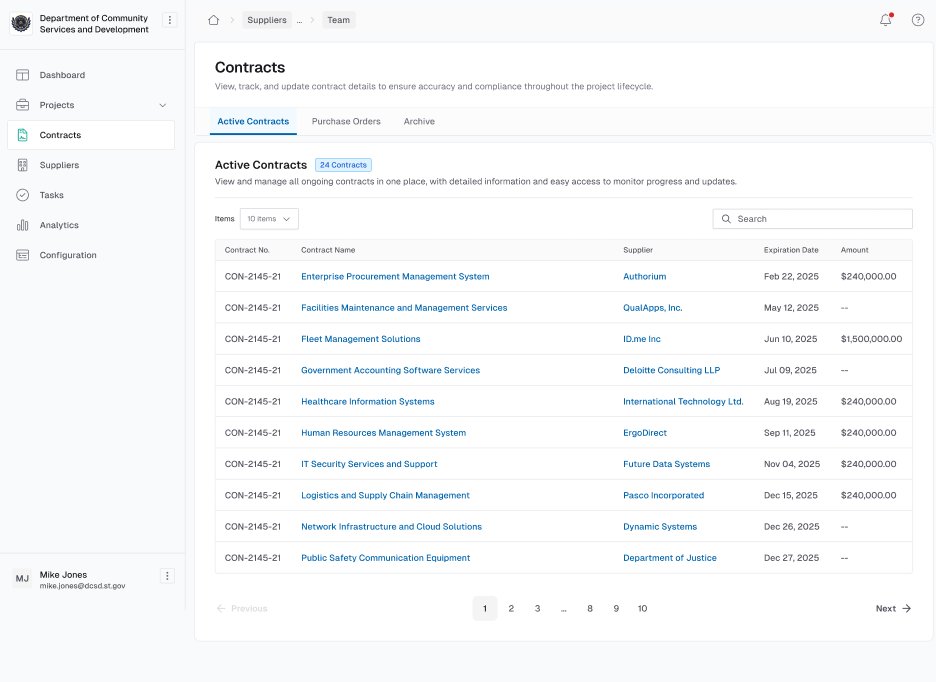The height and width of the screenshot is (682, 936).
Task: Expand the Projects sidebar section
Action: click(x=163, y=105)
